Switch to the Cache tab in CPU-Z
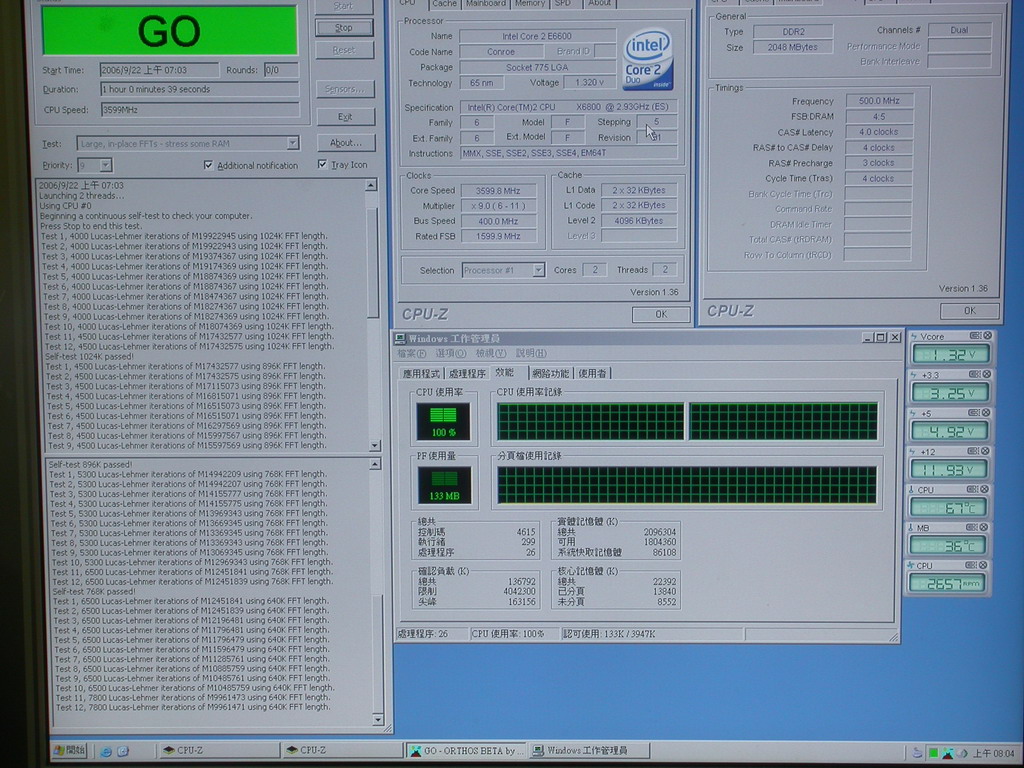This screenshot has width=1024, height=768. point(444,4)
